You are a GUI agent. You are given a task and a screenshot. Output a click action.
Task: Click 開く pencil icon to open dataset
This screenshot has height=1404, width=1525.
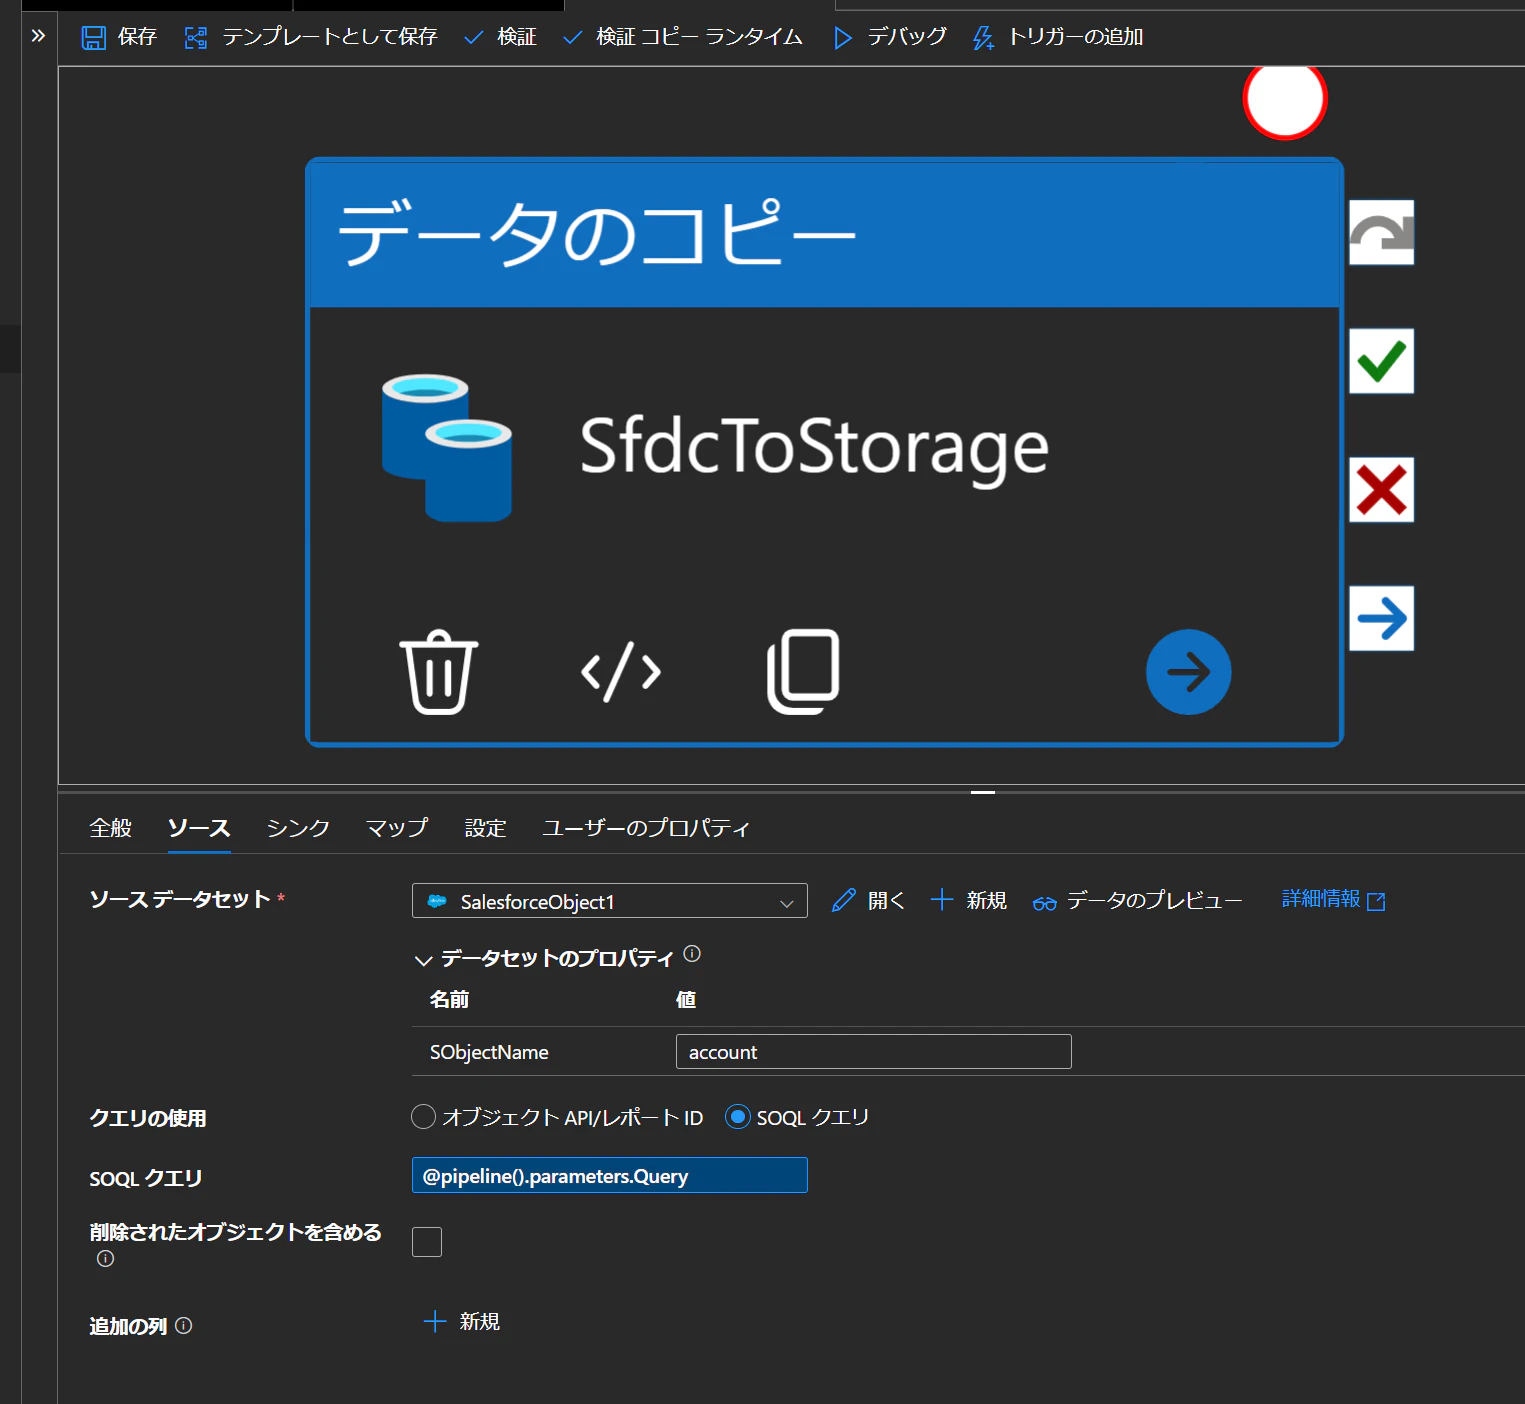tap(844, 900)
